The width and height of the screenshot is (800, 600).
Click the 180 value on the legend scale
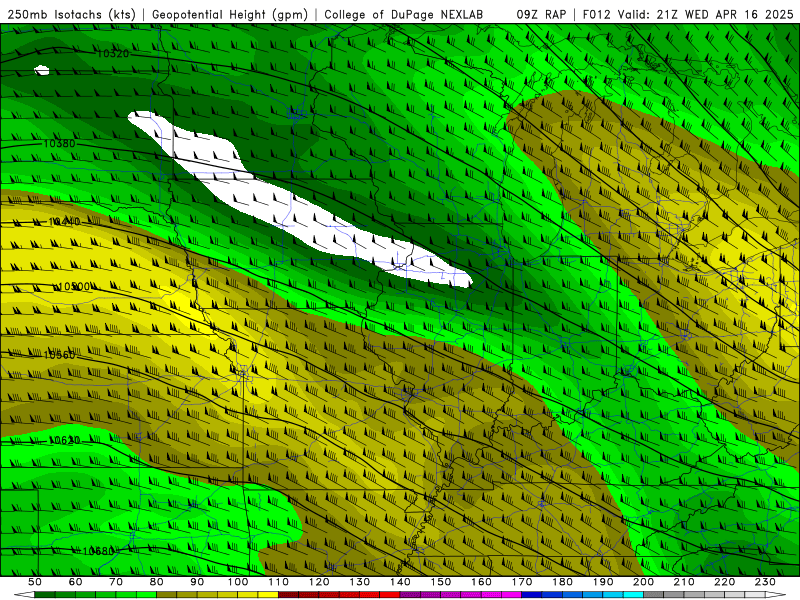tap(562, 582)
